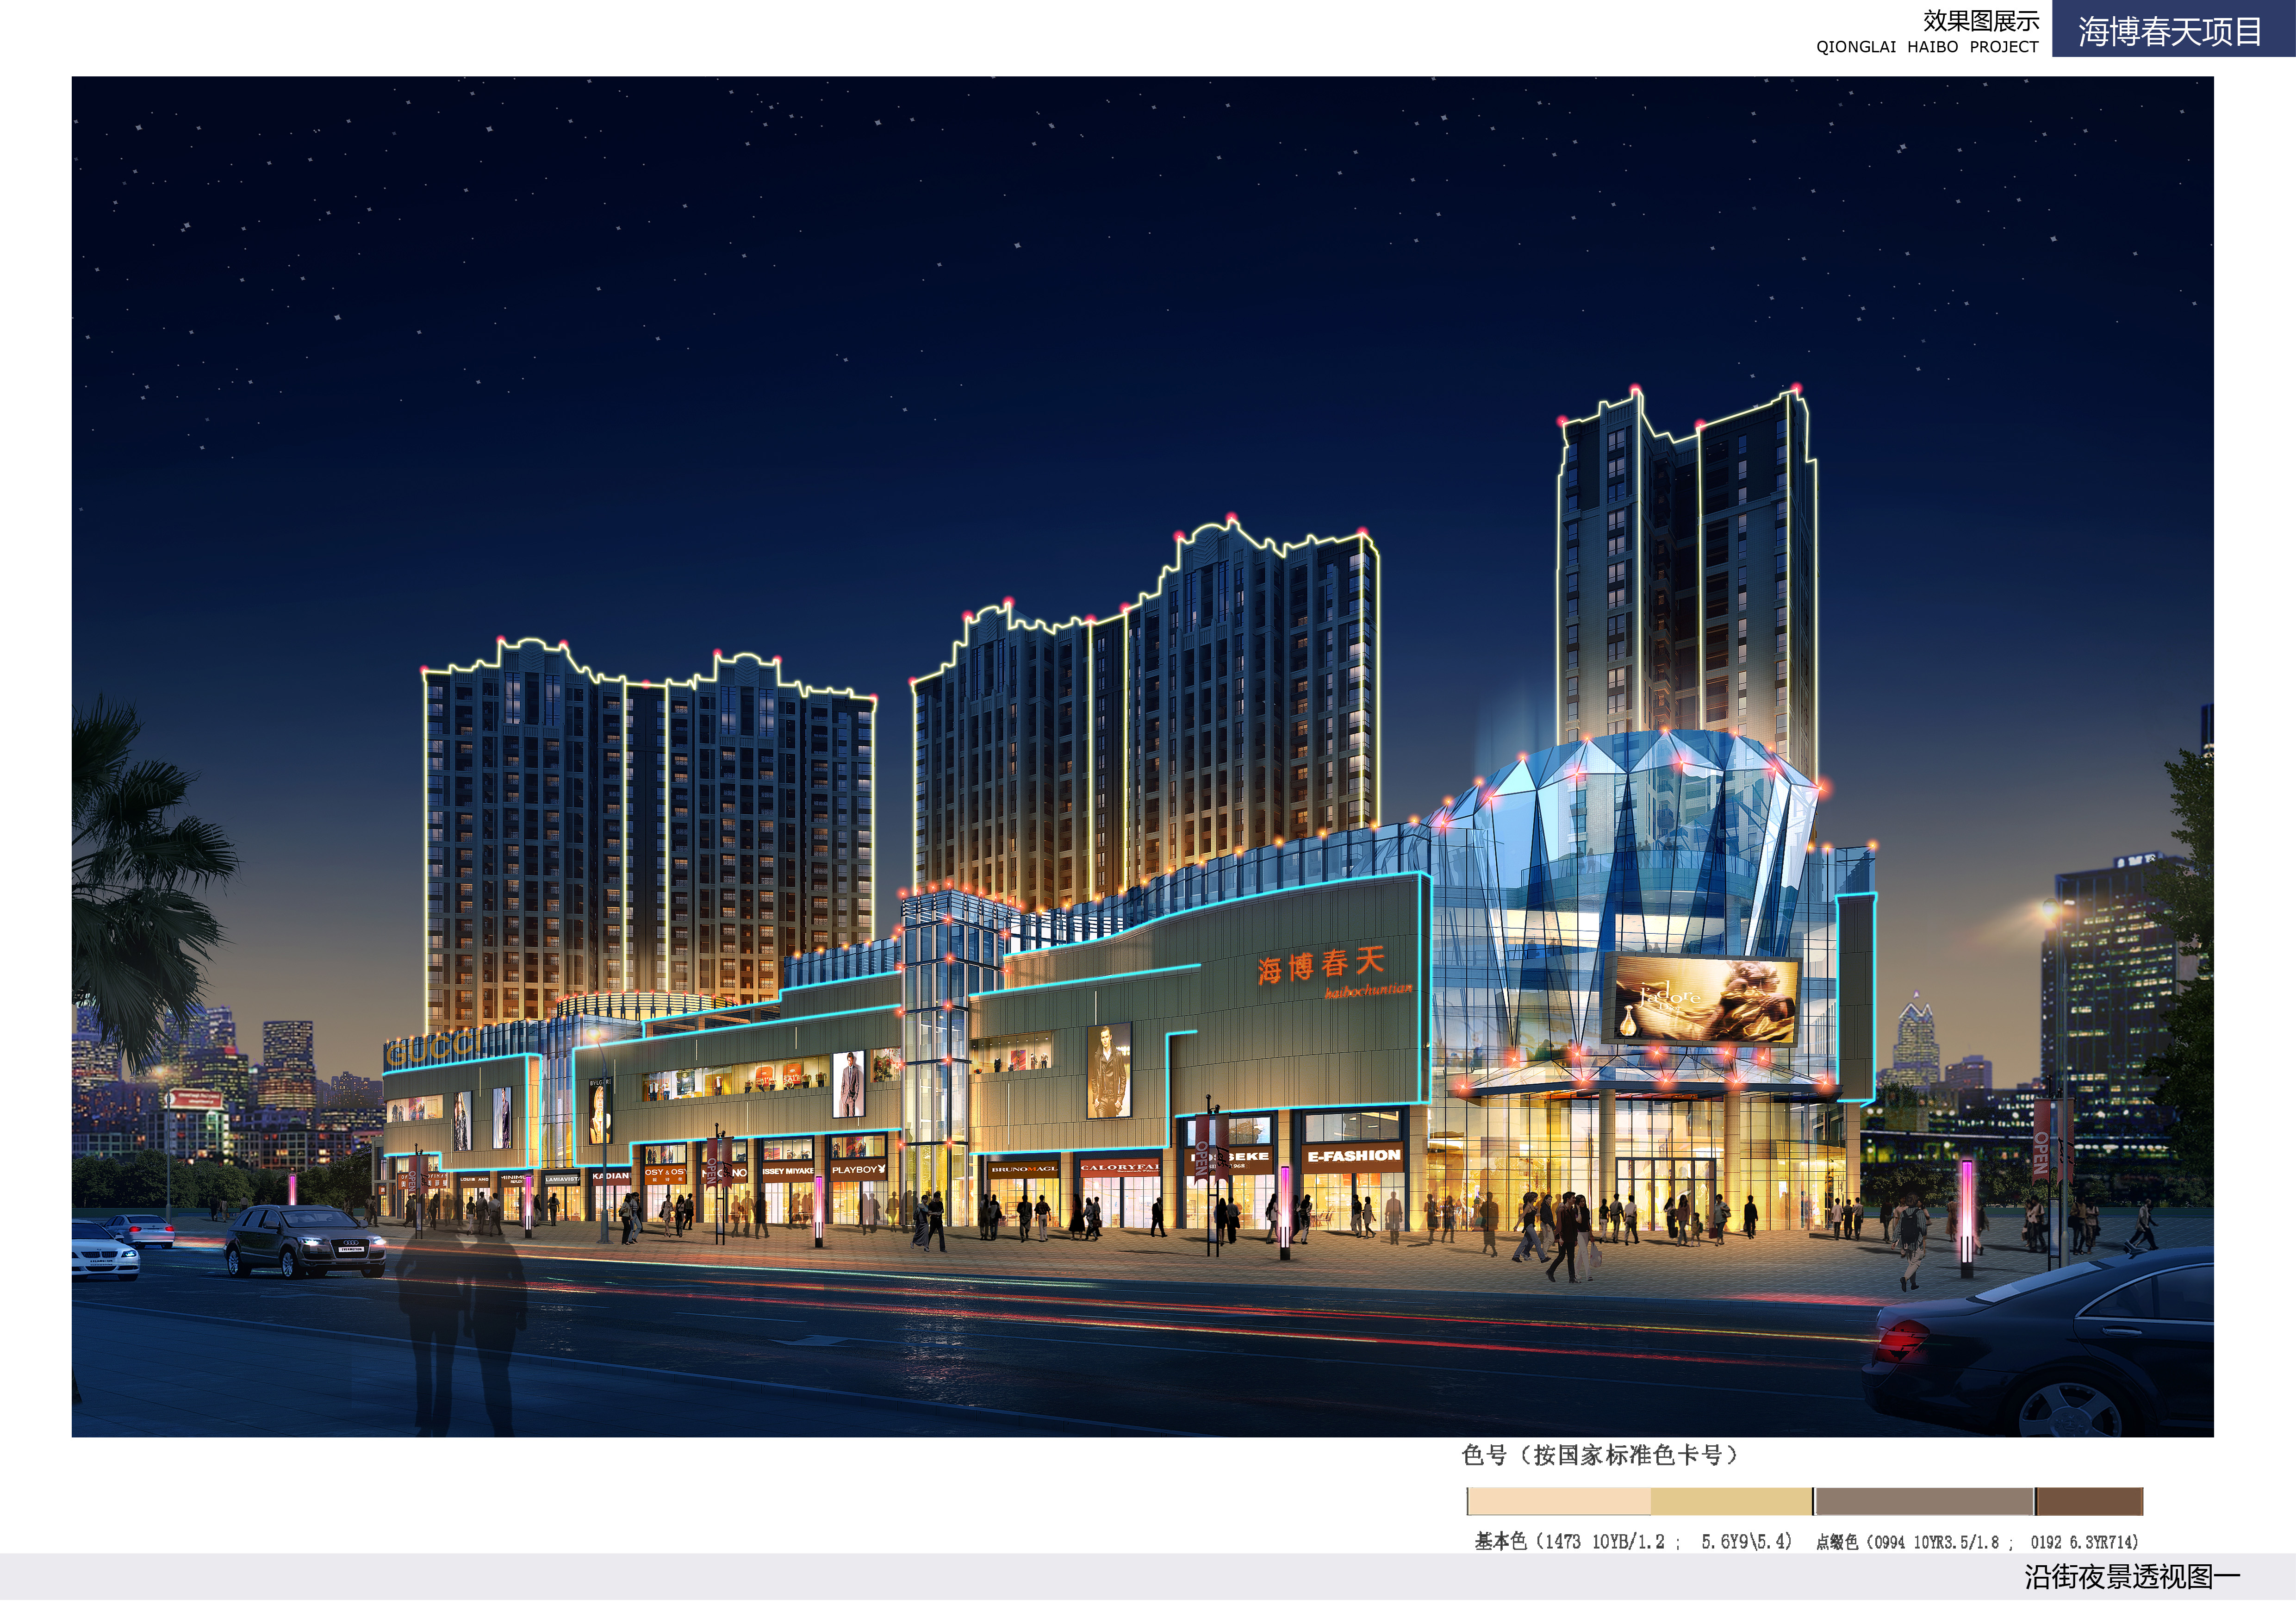Image resolution: width=2296 pixels, height=1624 pixels.
Task: Click the dark brown accent swatch
Action: pos(2089,1501)
